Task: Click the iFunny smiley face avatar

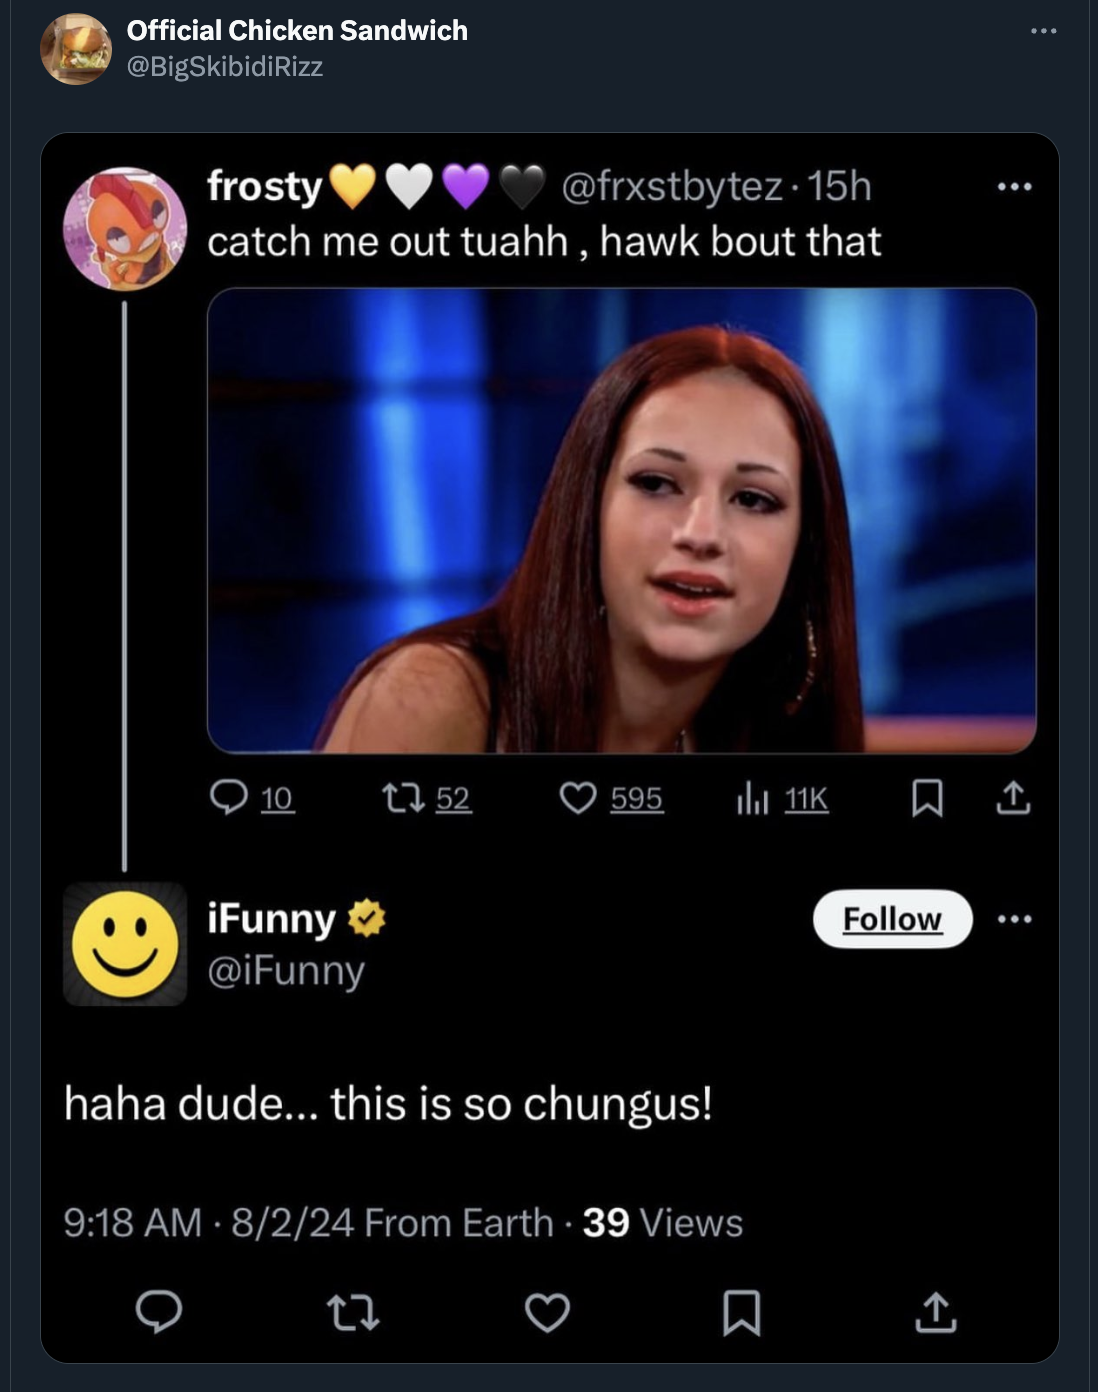Action: 125,944
